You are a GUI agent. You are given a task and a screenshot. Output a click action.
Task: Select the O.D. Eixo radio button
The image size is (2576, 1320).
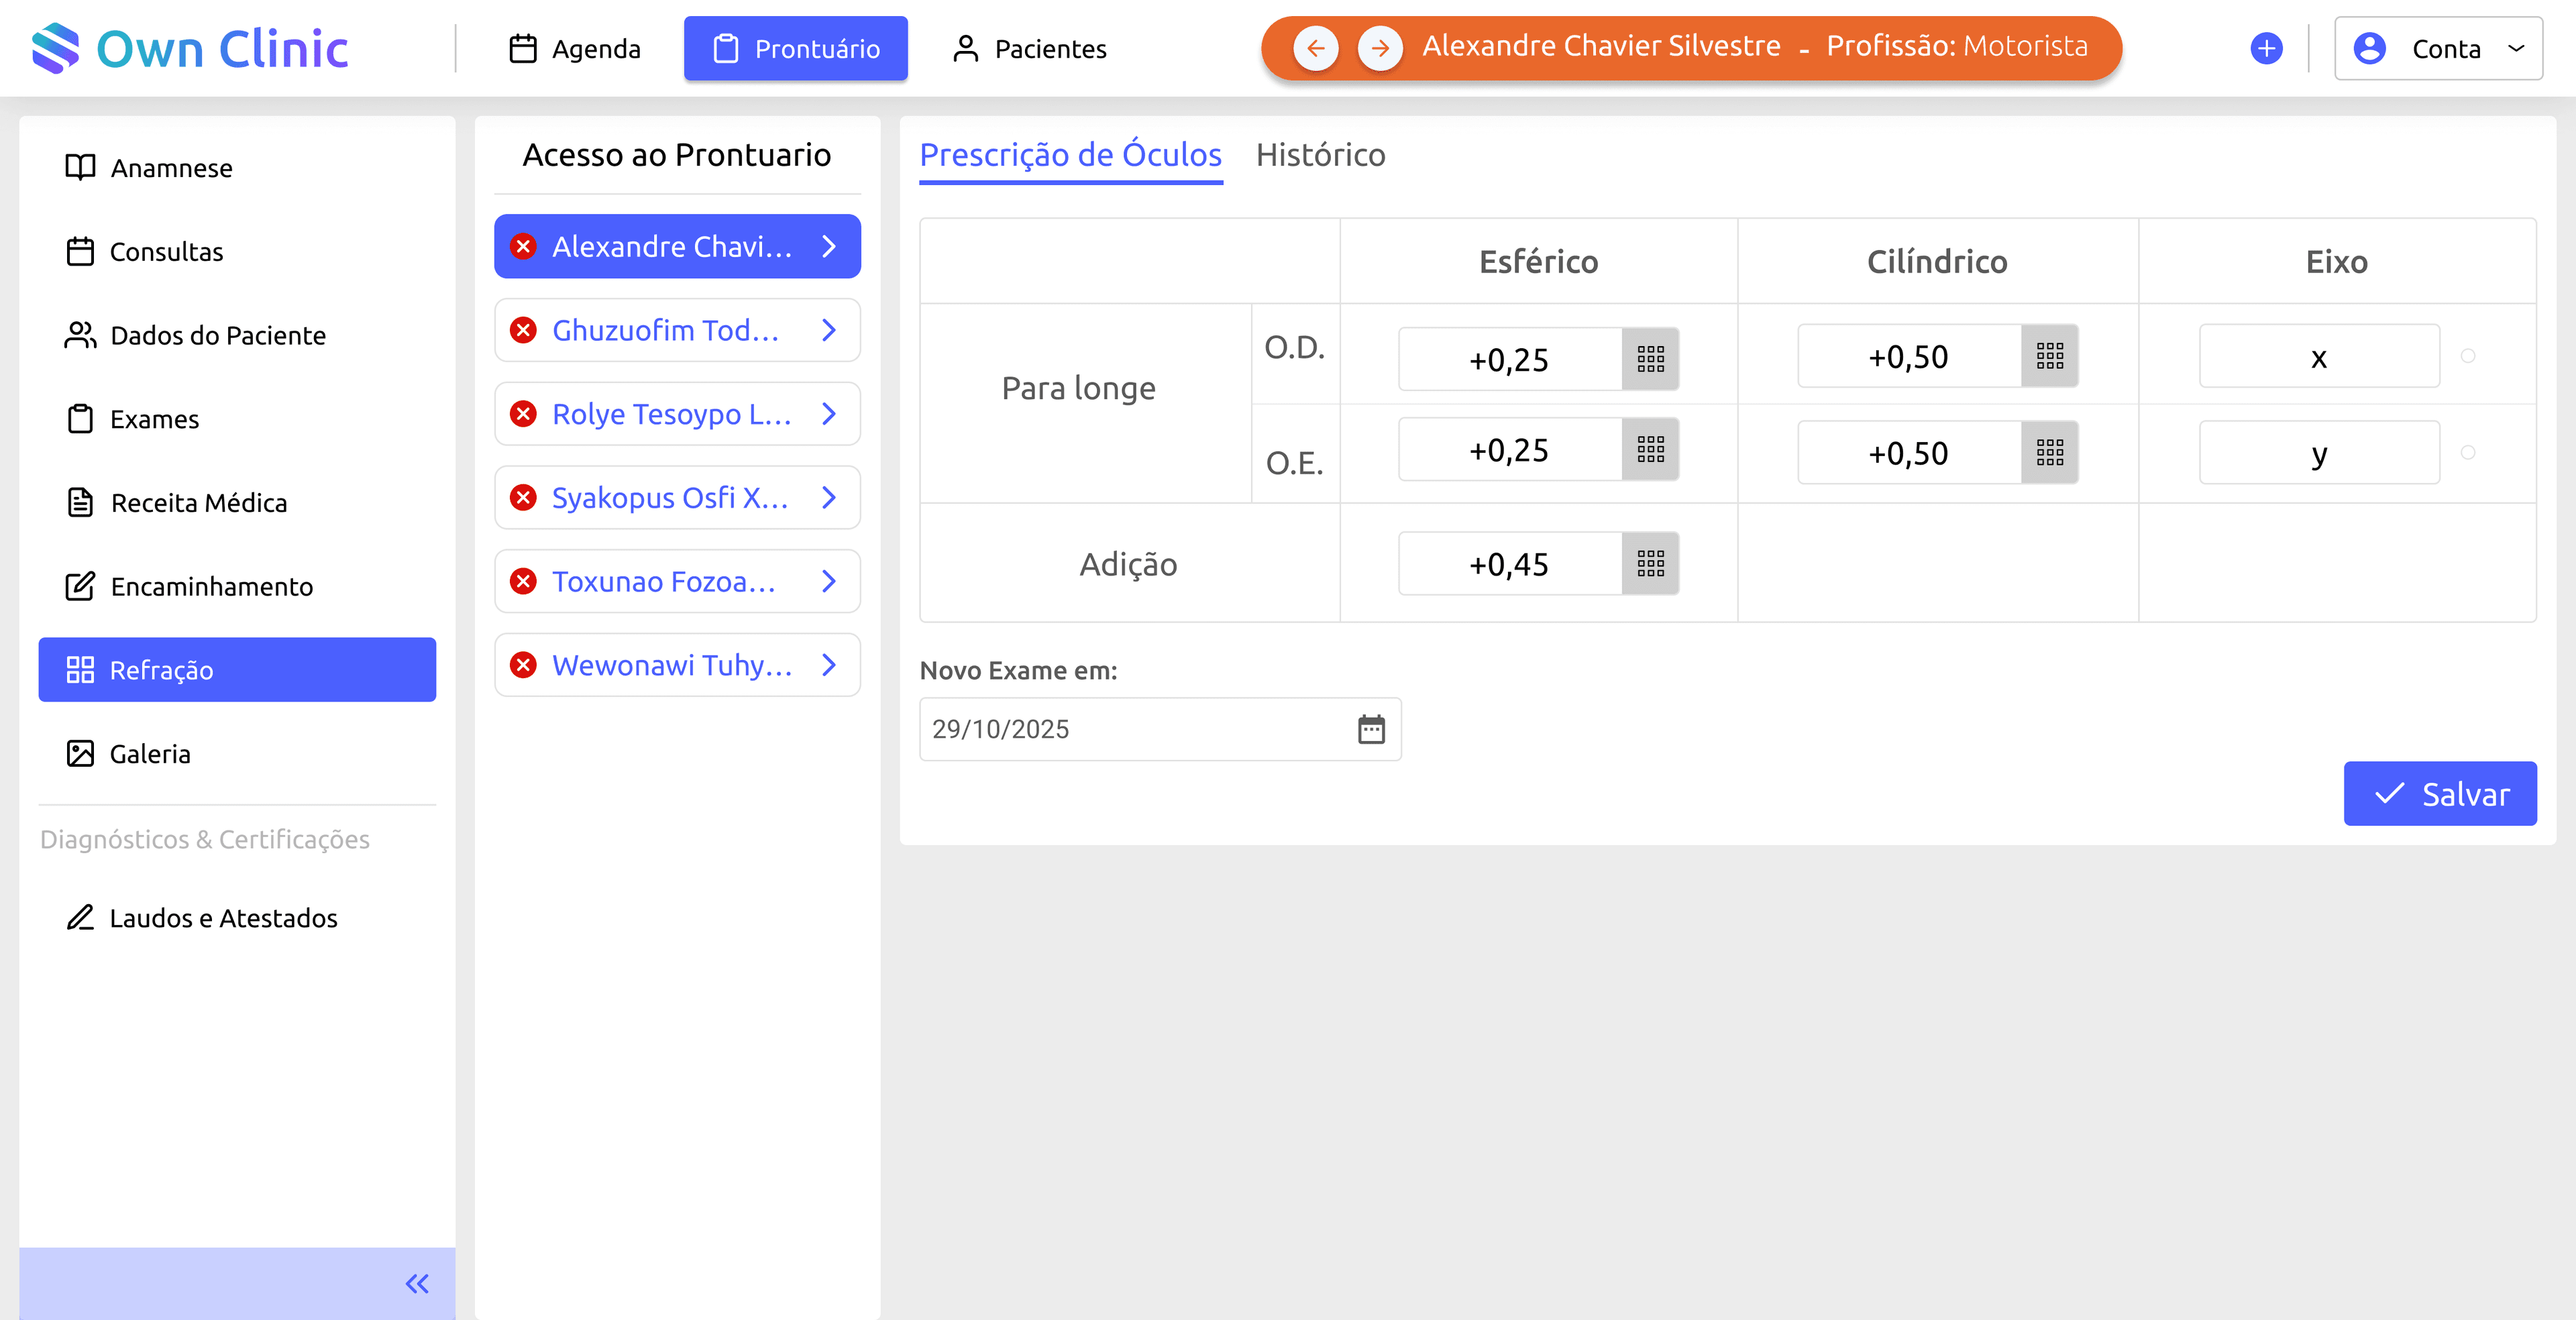(2468, 356)
